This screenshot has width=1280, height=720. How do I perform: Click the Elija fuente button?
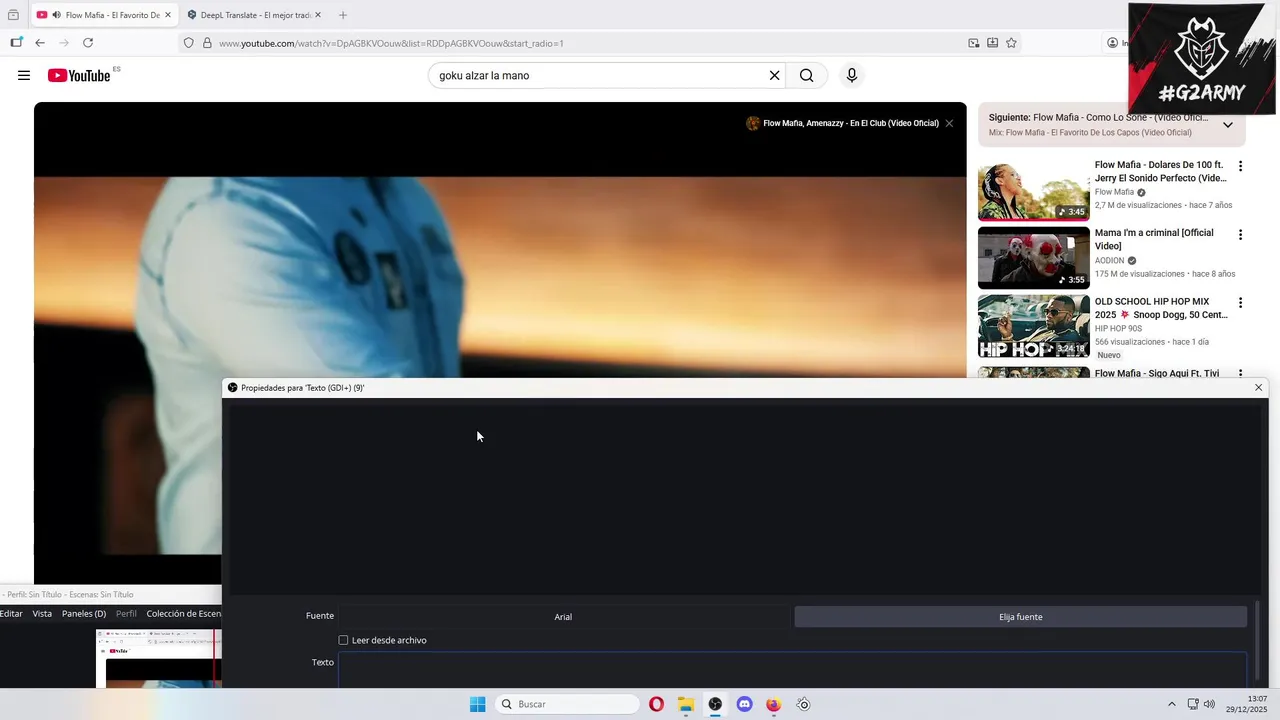click(1020, 617)
